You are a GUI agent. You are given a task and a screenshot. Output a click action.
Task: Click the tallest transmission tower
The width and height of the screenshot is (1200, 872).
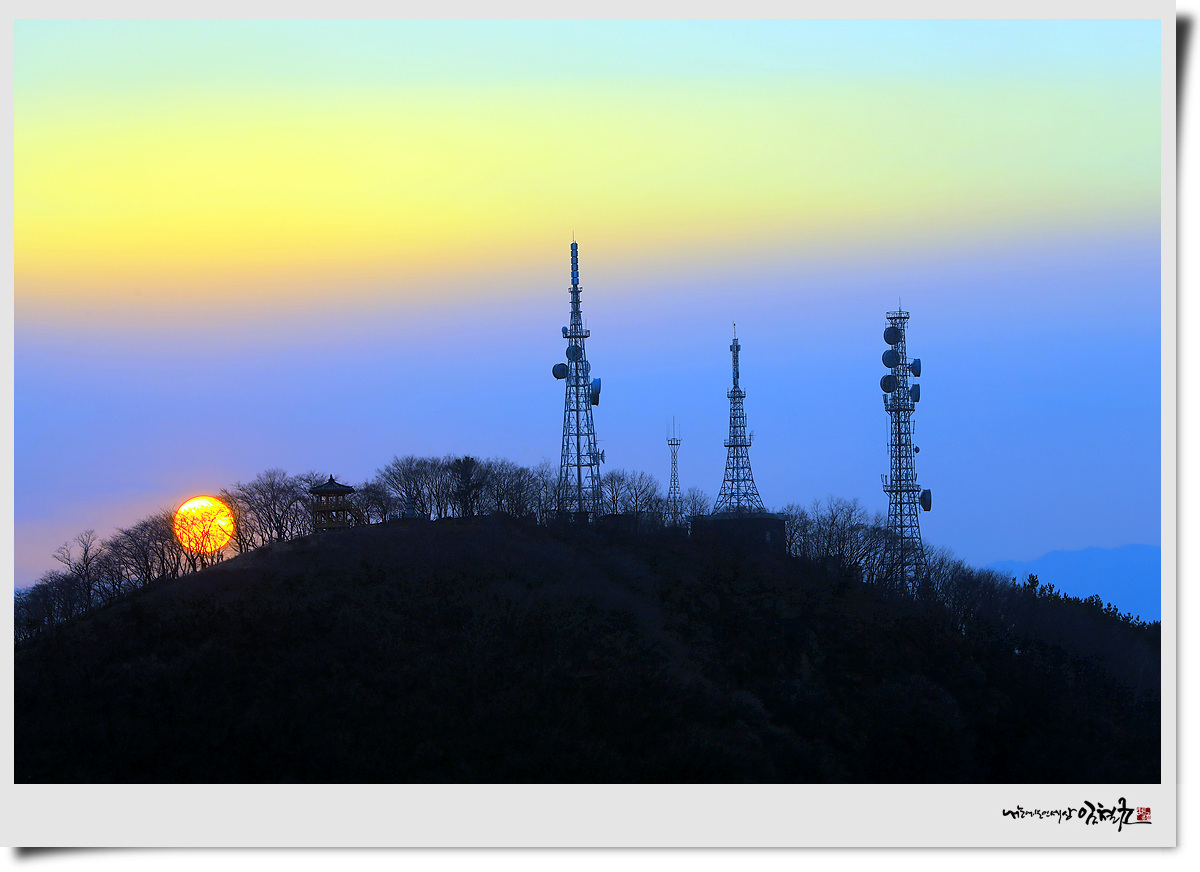(579, 400)
